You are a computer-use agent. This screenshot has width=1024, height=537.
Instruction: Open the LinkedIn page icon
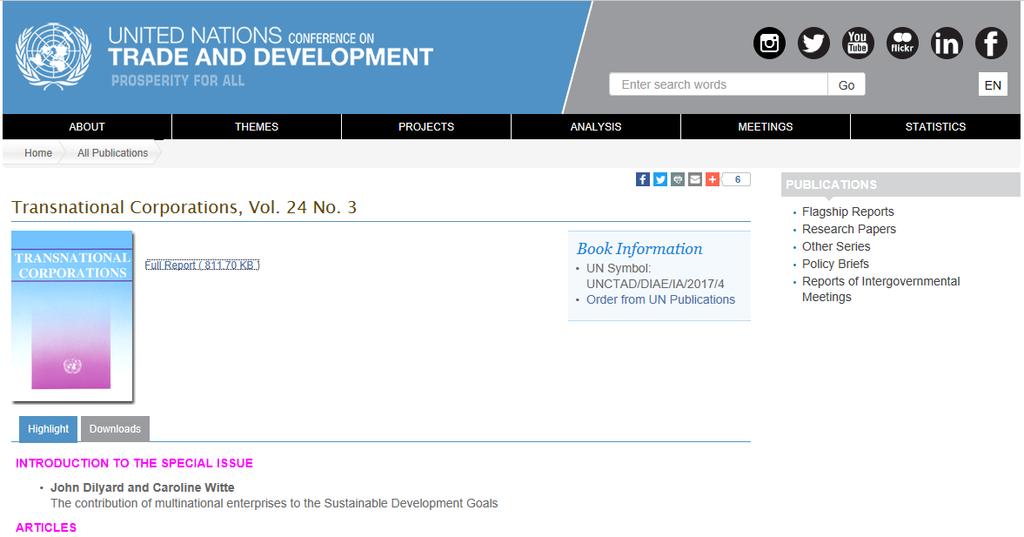947,43
